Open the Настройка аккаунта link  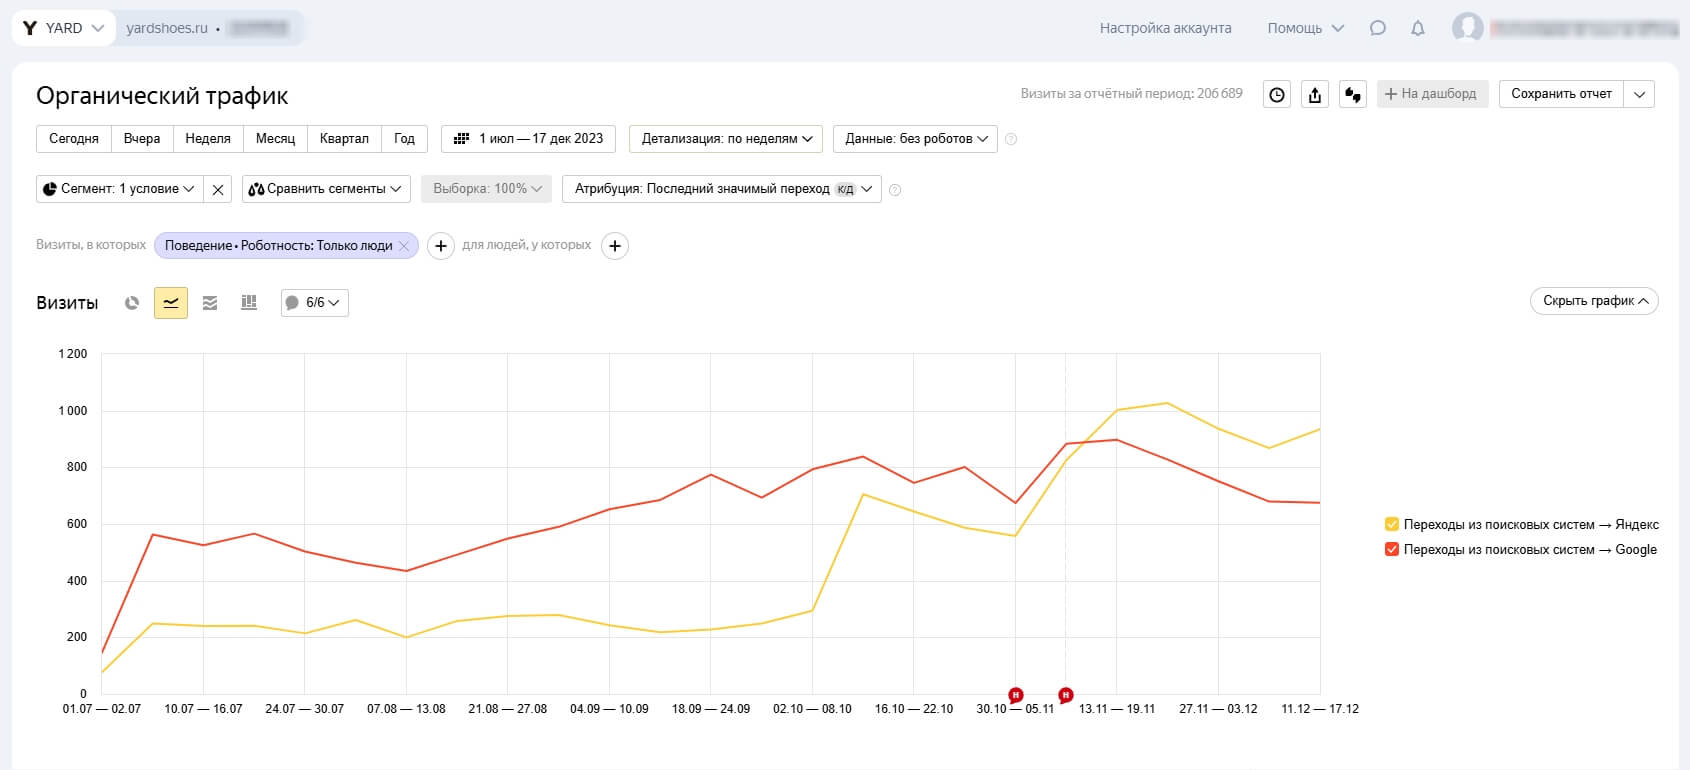pyautogui.click(x=1165, y=28)
